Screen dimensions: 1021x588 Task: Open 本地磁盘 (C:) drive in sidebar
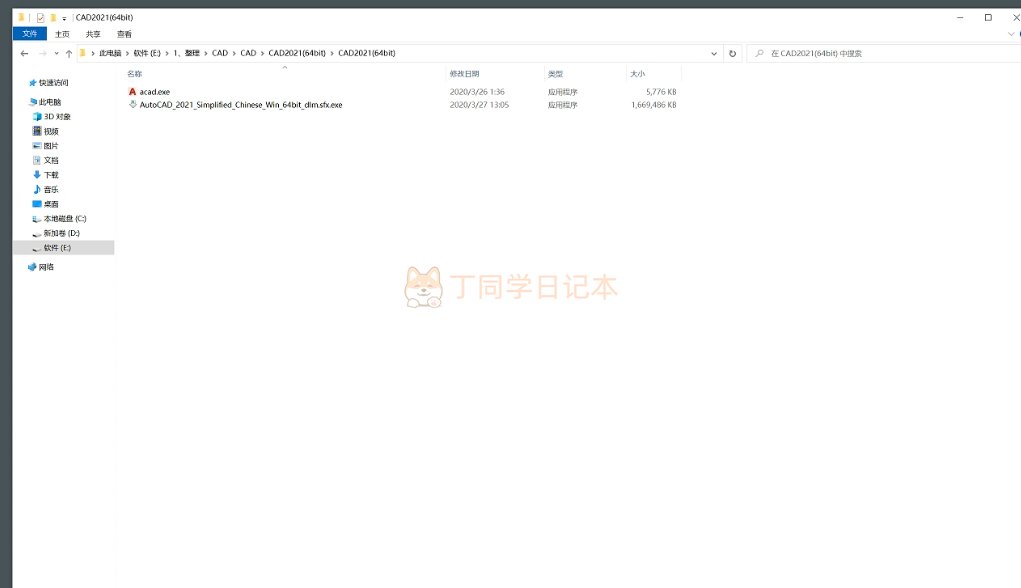tap(64, 219)
